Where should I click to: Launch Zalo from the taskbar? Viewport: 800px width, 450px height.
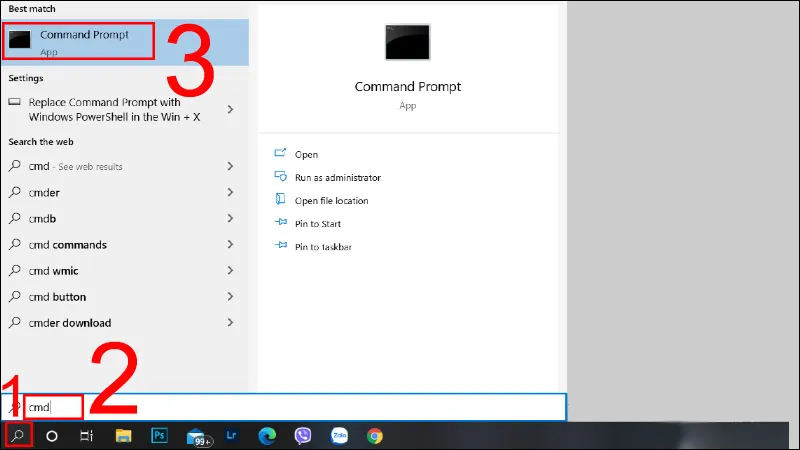click(x=339, y=436)
